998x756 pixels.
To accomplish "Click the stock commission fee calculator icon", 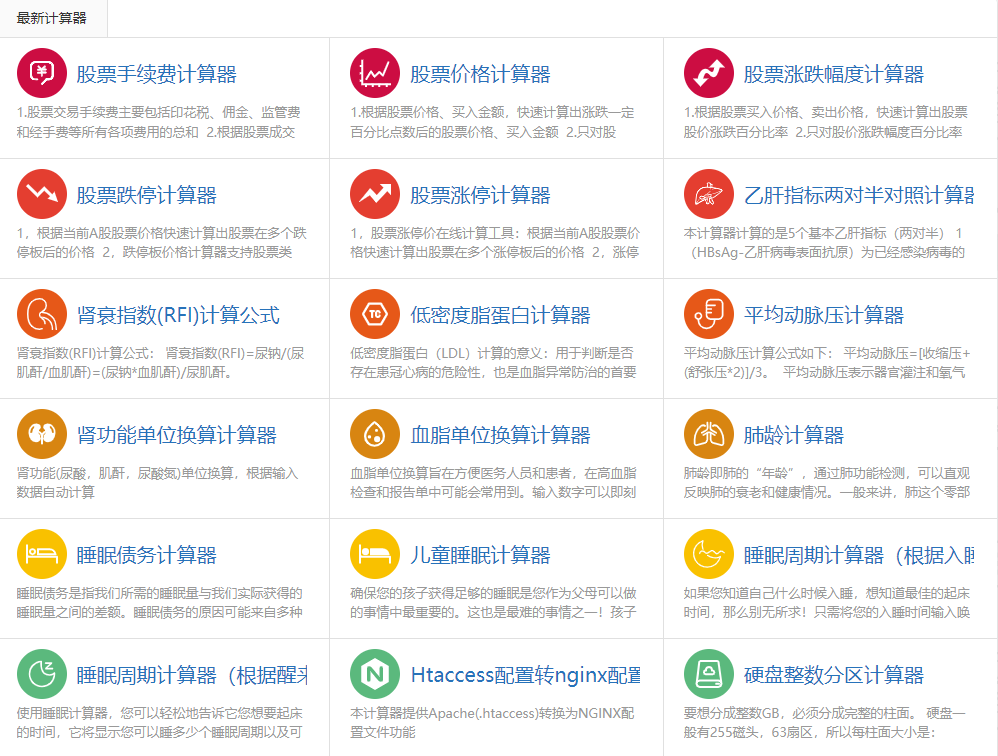I will tap(41, 73).
